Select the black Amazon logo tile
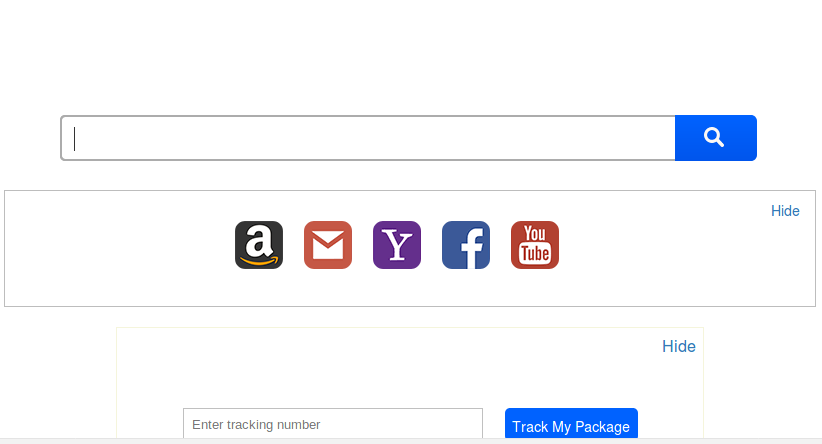Screen dimensions: 822x444 [259, 245]
